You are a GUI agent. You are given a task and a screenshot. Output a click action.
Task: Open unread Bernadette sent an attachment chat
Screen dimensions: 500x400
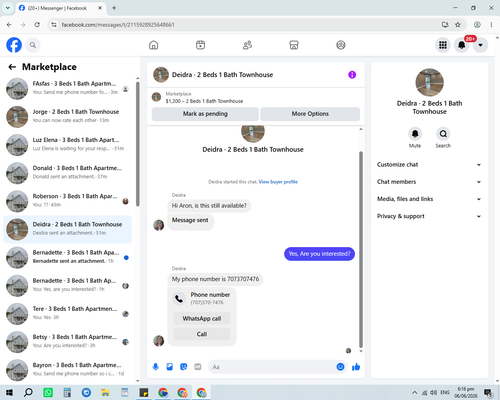(x=67, y=257)
